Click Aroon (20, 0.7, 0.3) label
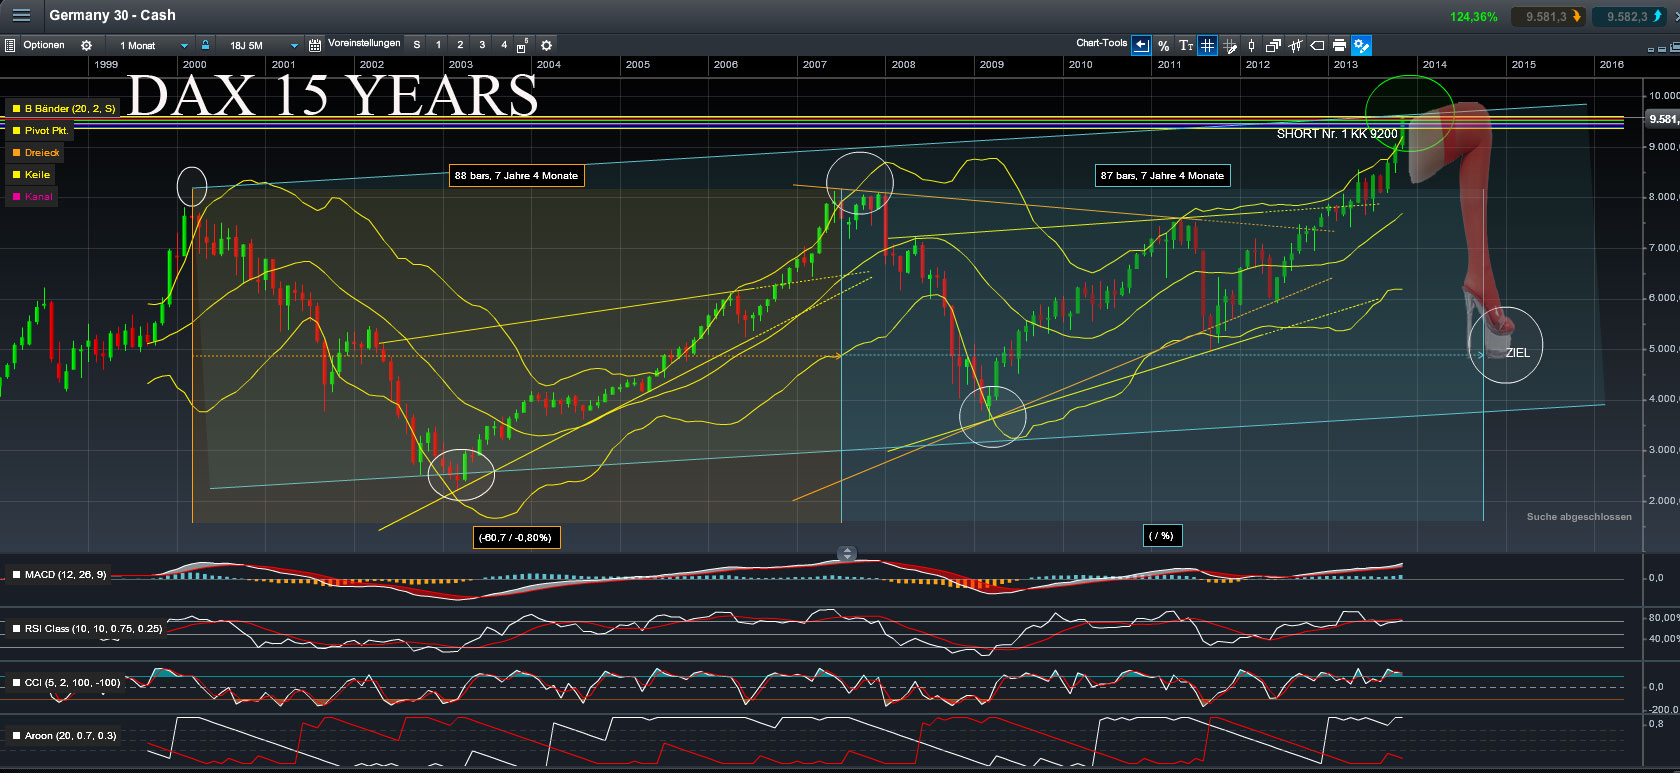 (64, 735)
